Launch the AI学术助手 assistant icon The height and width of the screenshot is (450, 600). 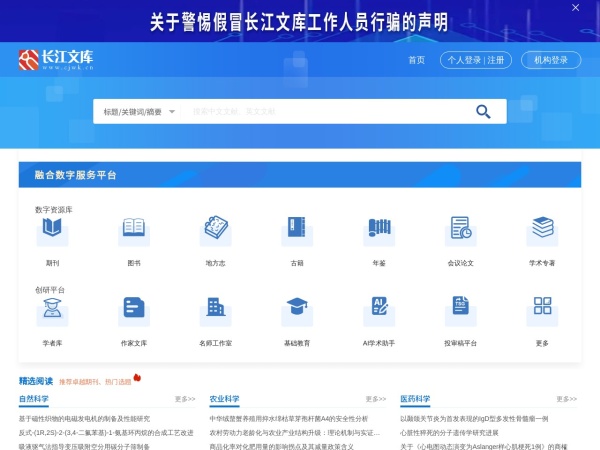[x=379, y=309]
